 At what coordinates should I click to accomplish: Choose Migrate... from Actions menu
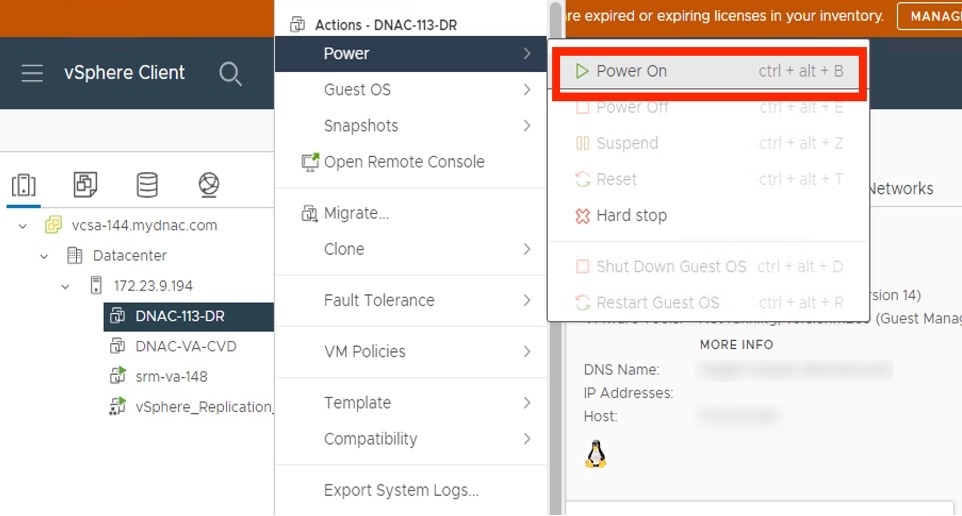[x=410, y=214]
